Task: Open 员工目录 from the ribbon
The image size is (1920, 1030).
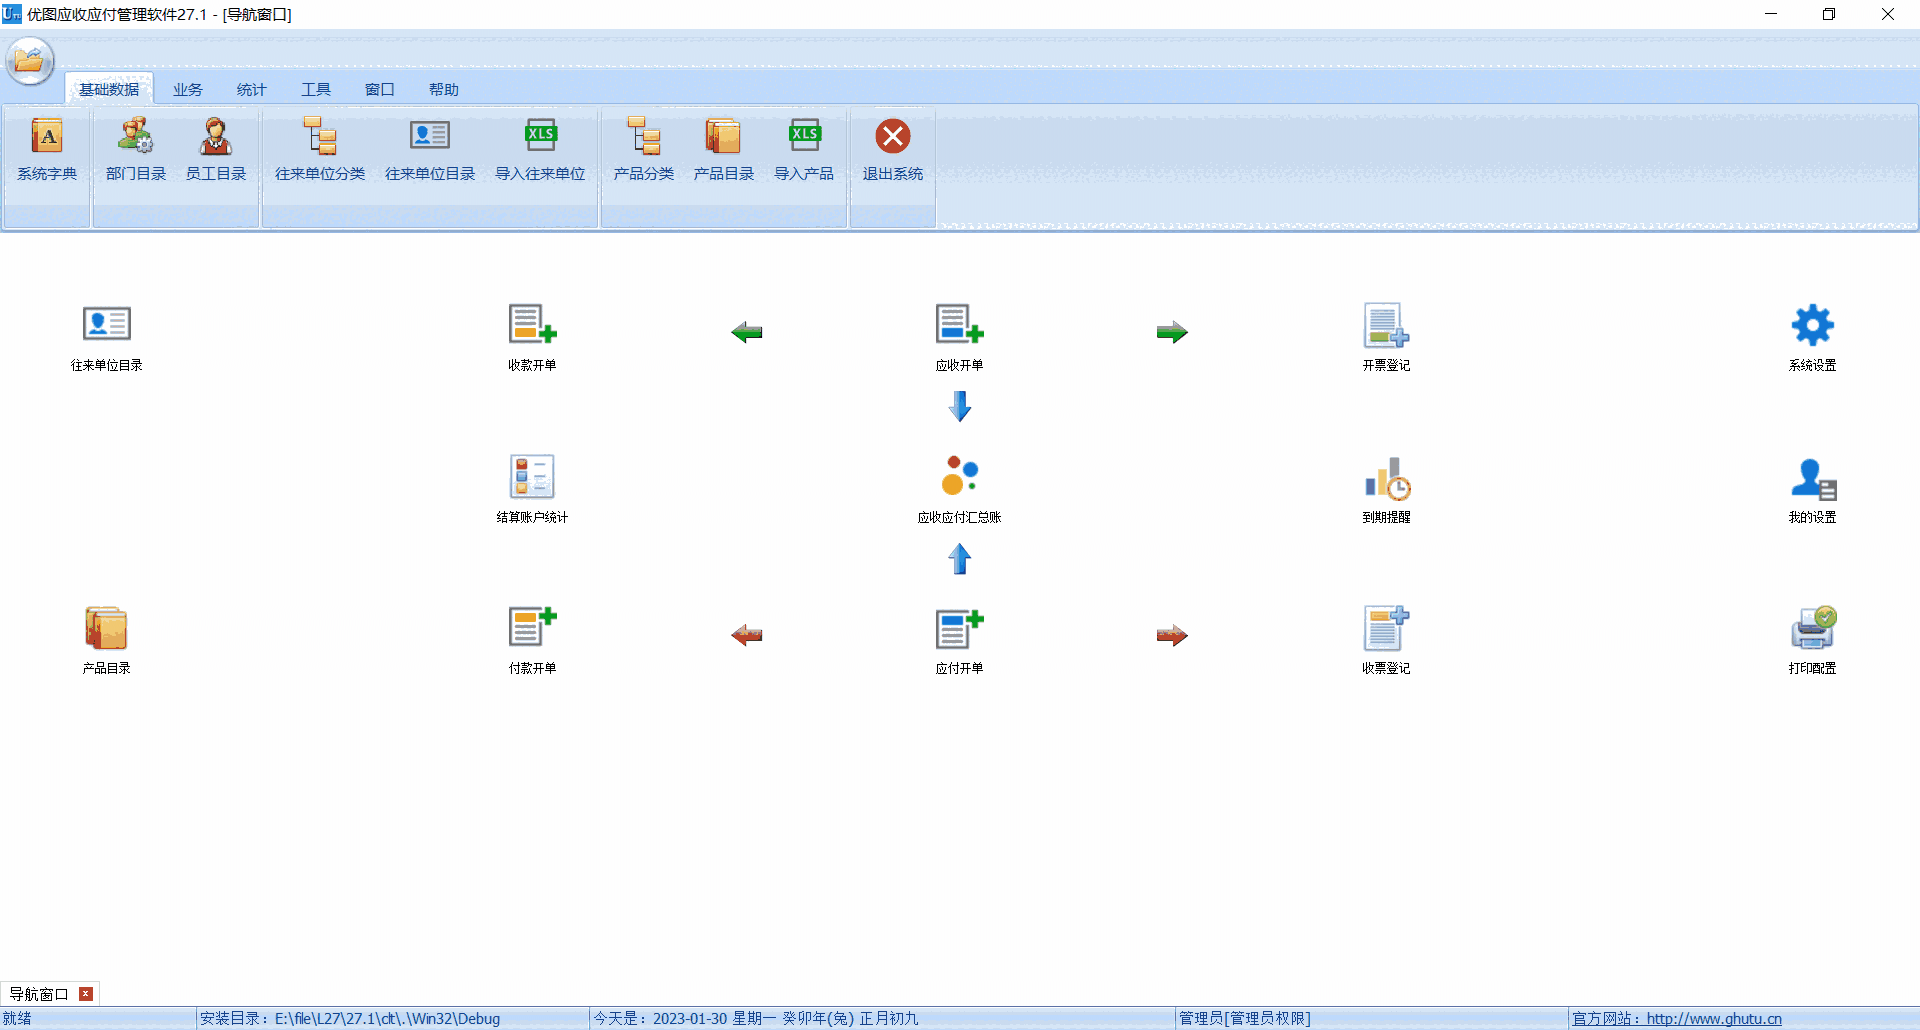Action: pyautogui.click(x=216, y=149)
